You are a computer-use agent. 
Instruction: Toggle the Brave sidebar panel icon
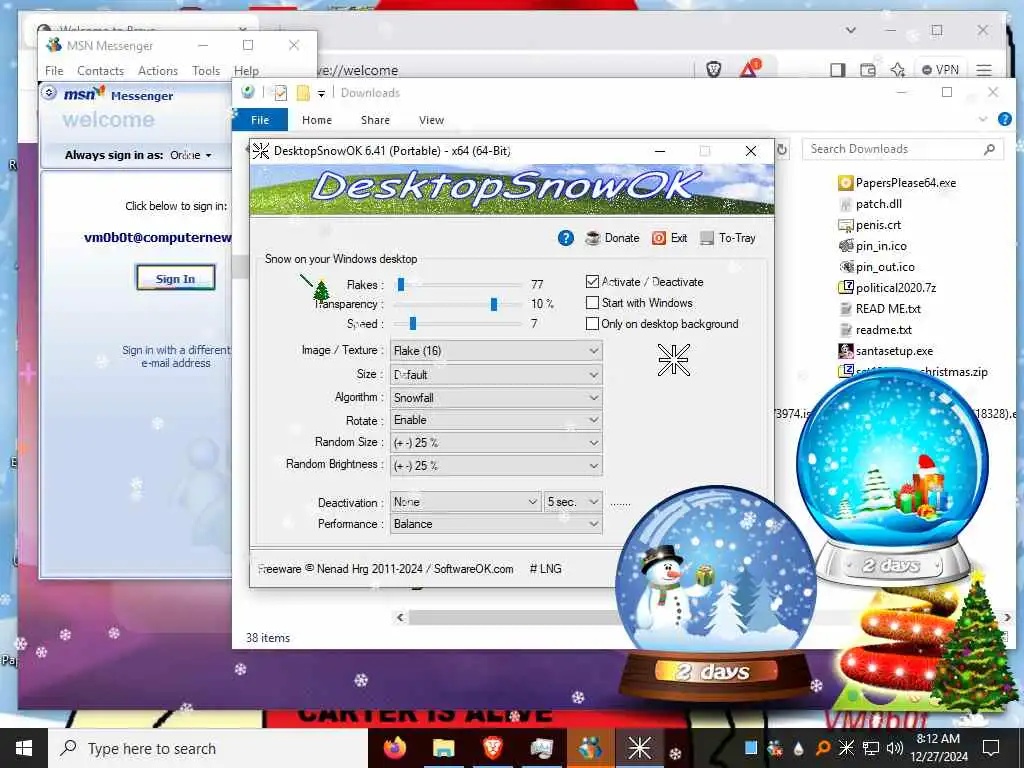point(837,70)
